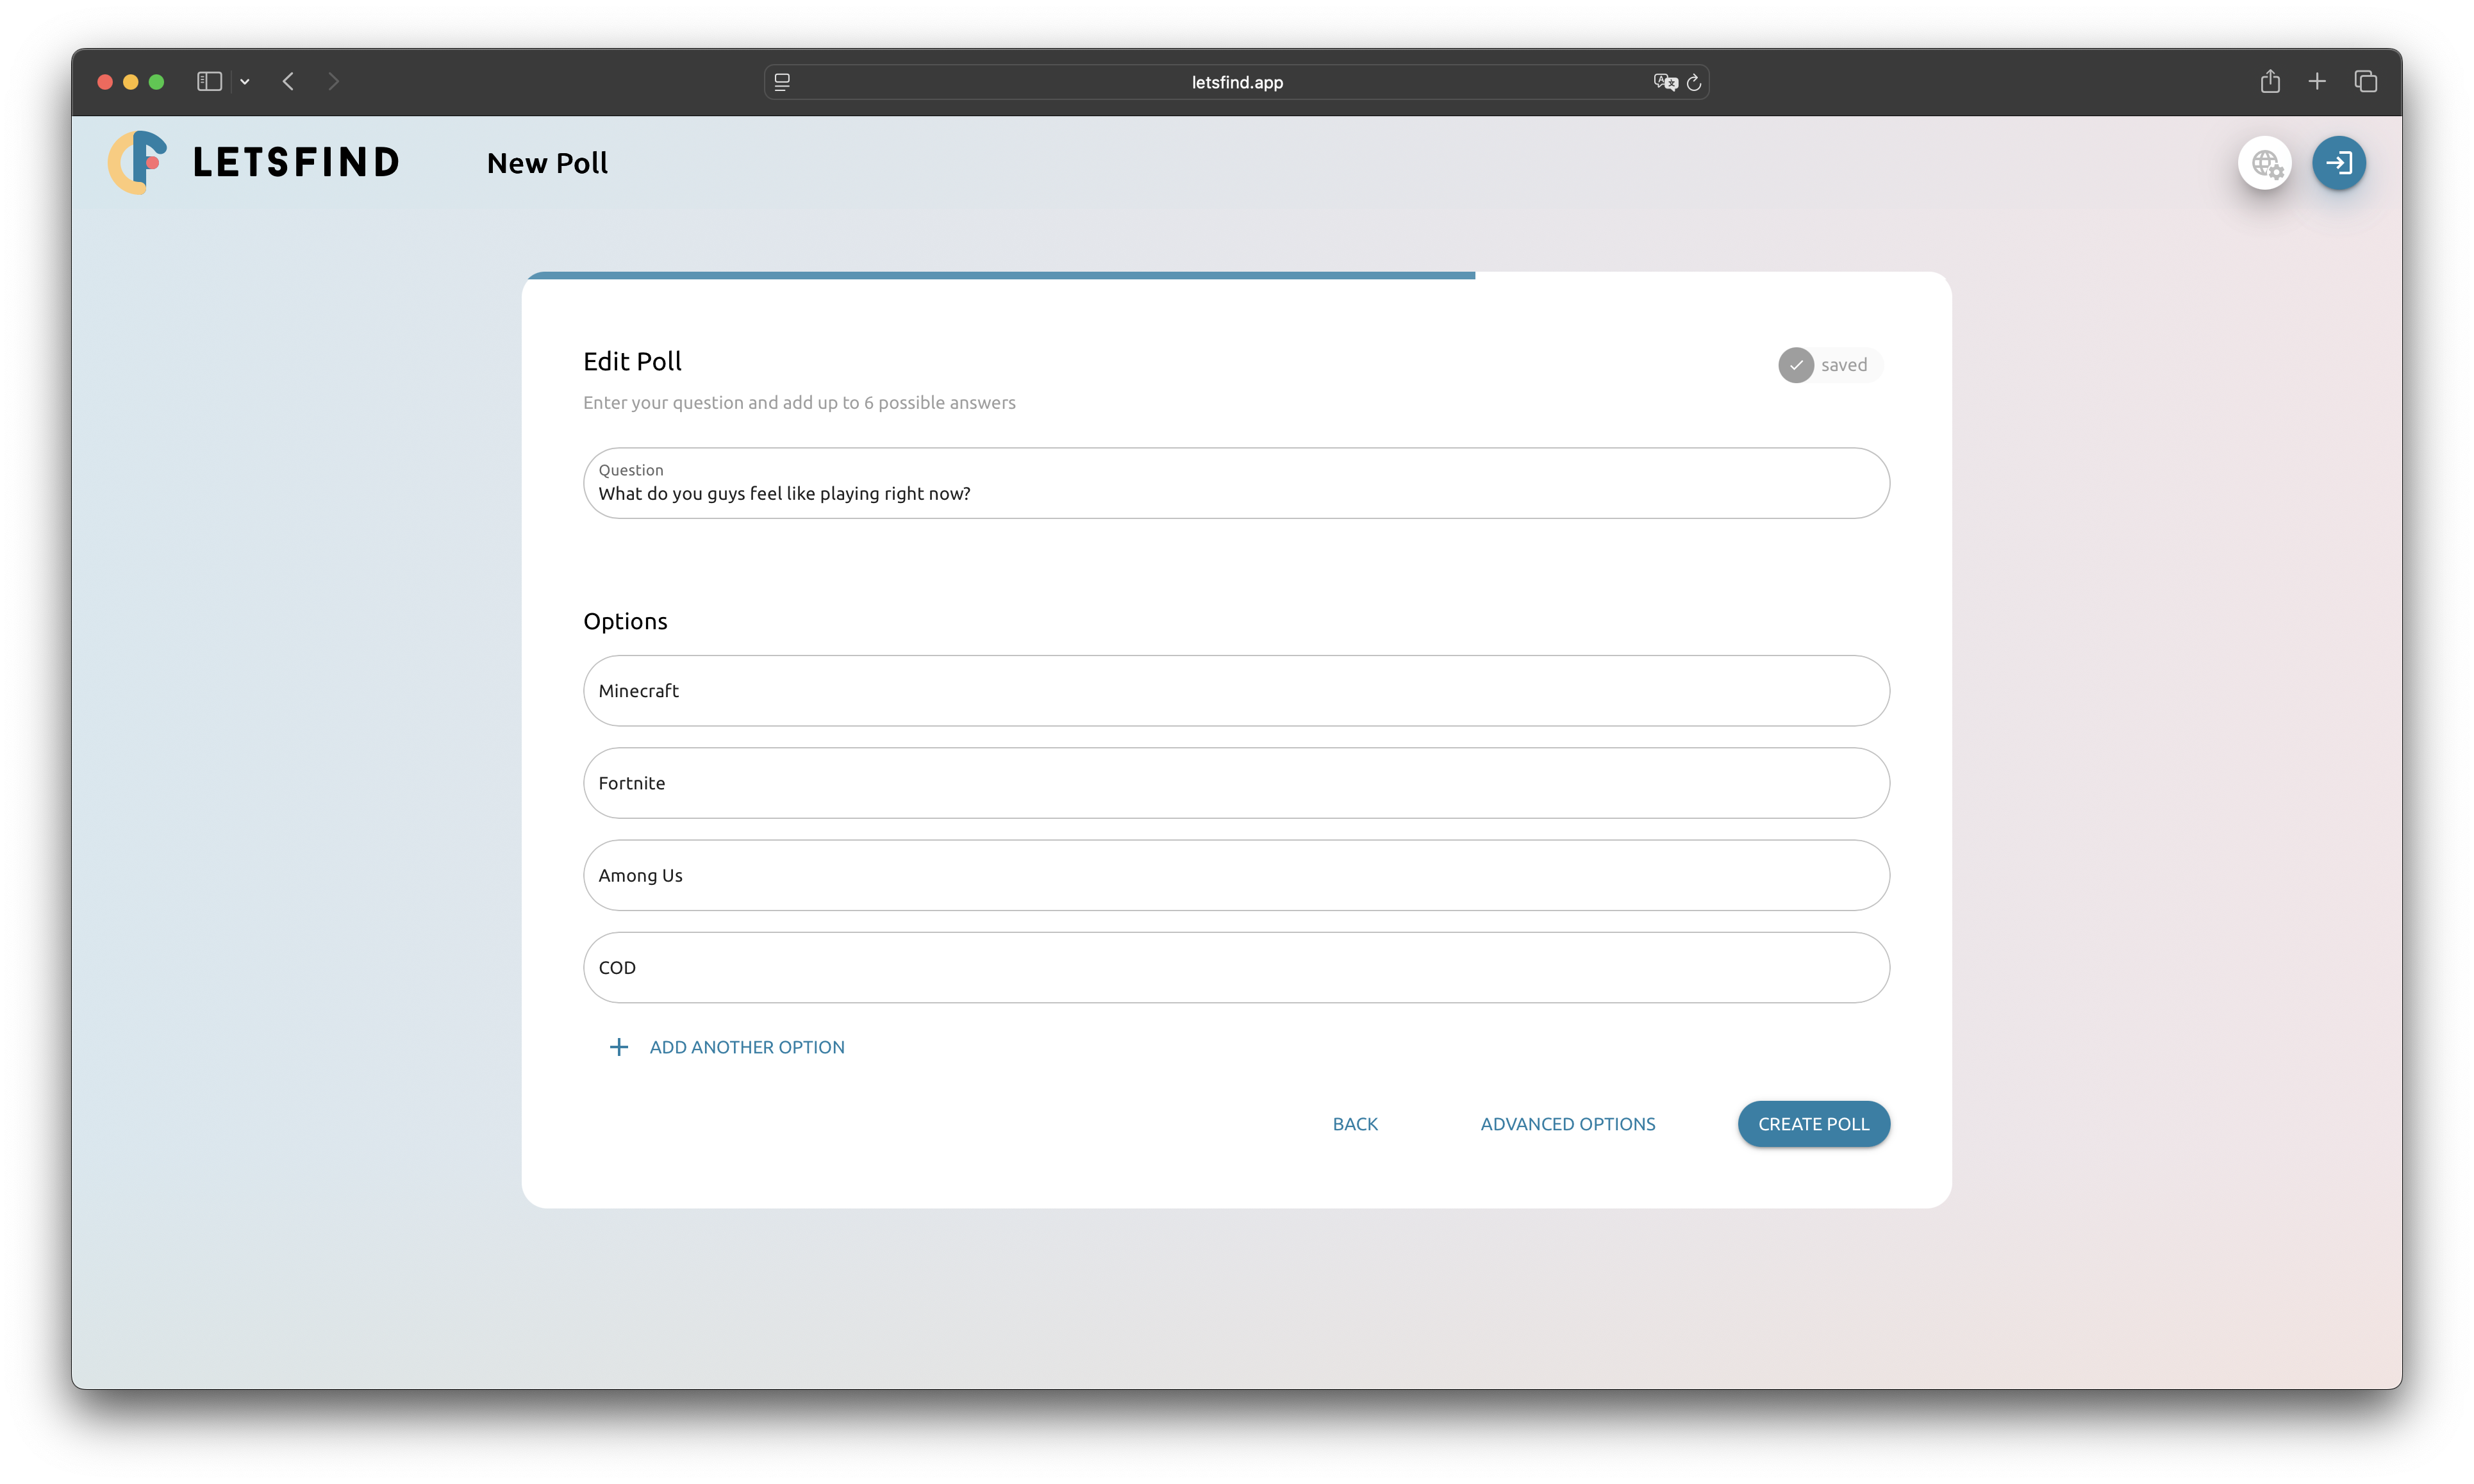The image size is (2474, 1484).
Task: Click the LetsFind logo icon
Action: coord(138,162)
